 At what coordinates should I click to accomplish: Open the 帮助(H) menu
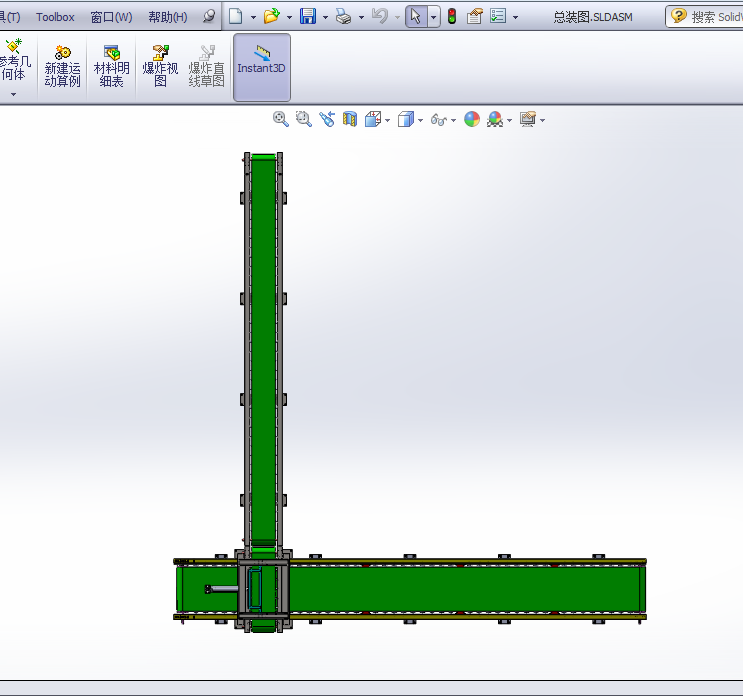click(x=167, y=18)
